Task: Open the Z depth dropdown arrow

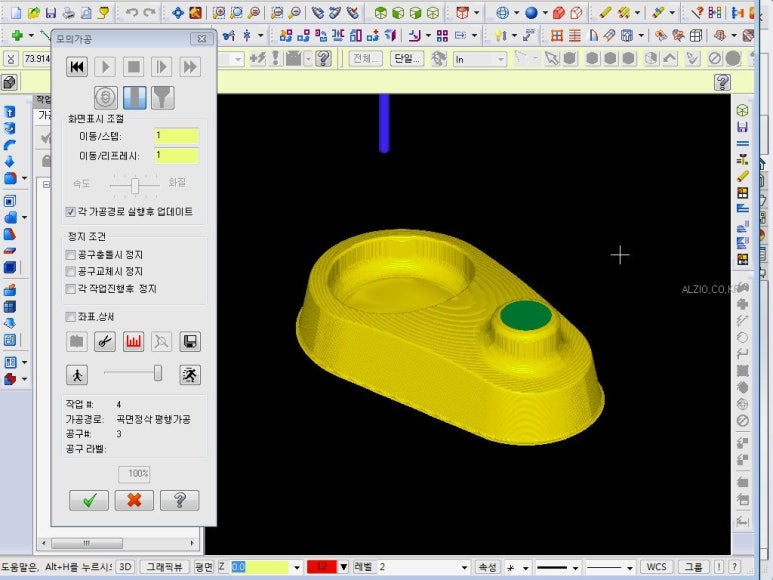Action: coord(296,567)
